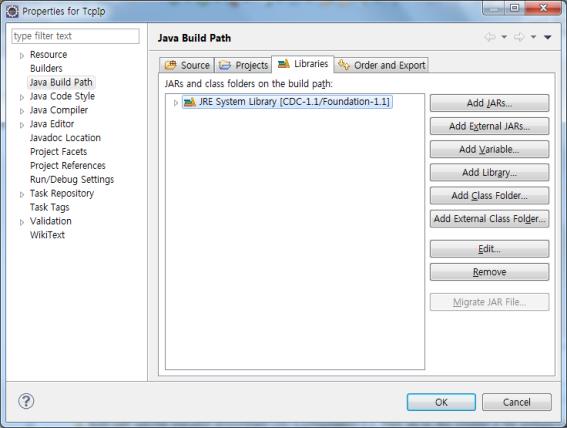Click the JRE System Library icon
Image resolution: width=567 pixels, height=428 pixels.
pyautogui.click(x=189, y=102)
